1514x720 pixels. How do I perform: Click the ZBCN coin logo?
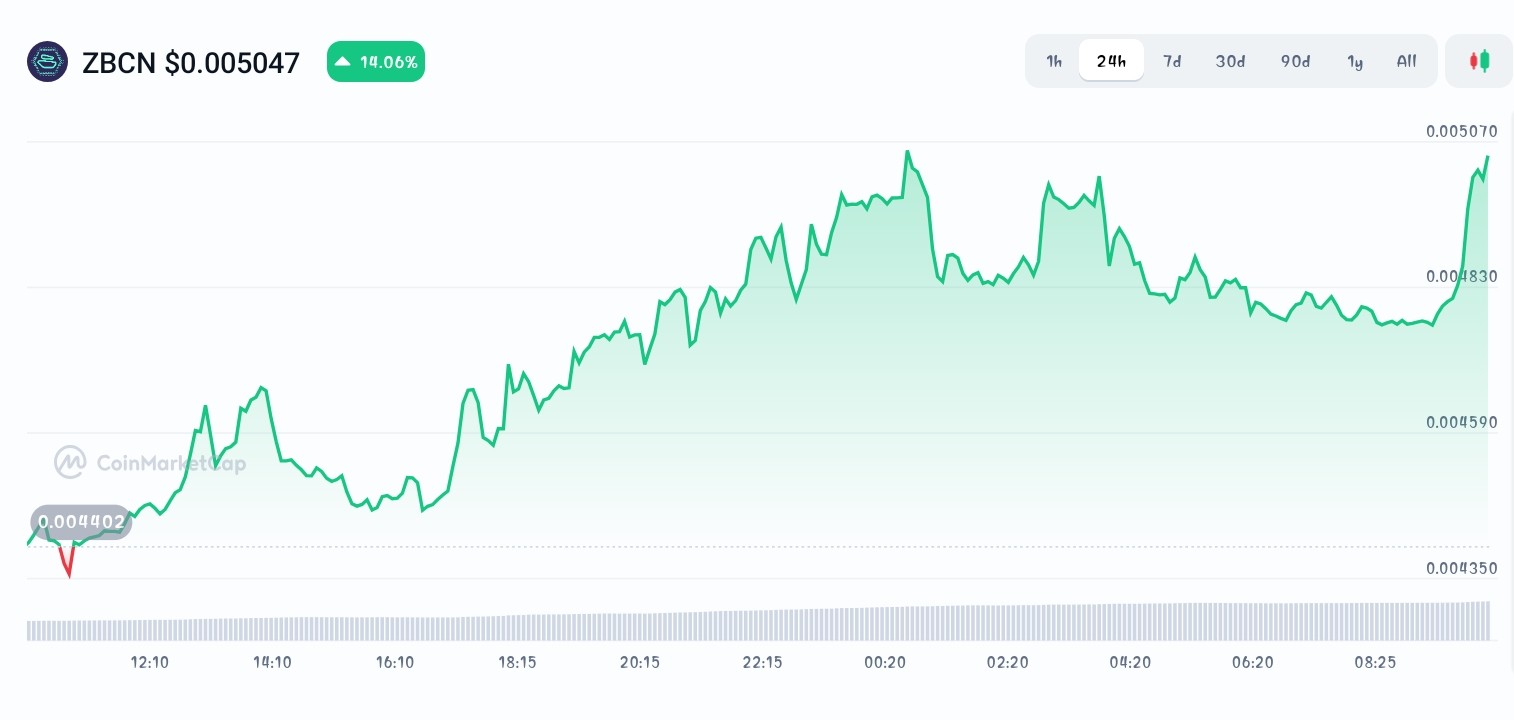pos(47,61)
